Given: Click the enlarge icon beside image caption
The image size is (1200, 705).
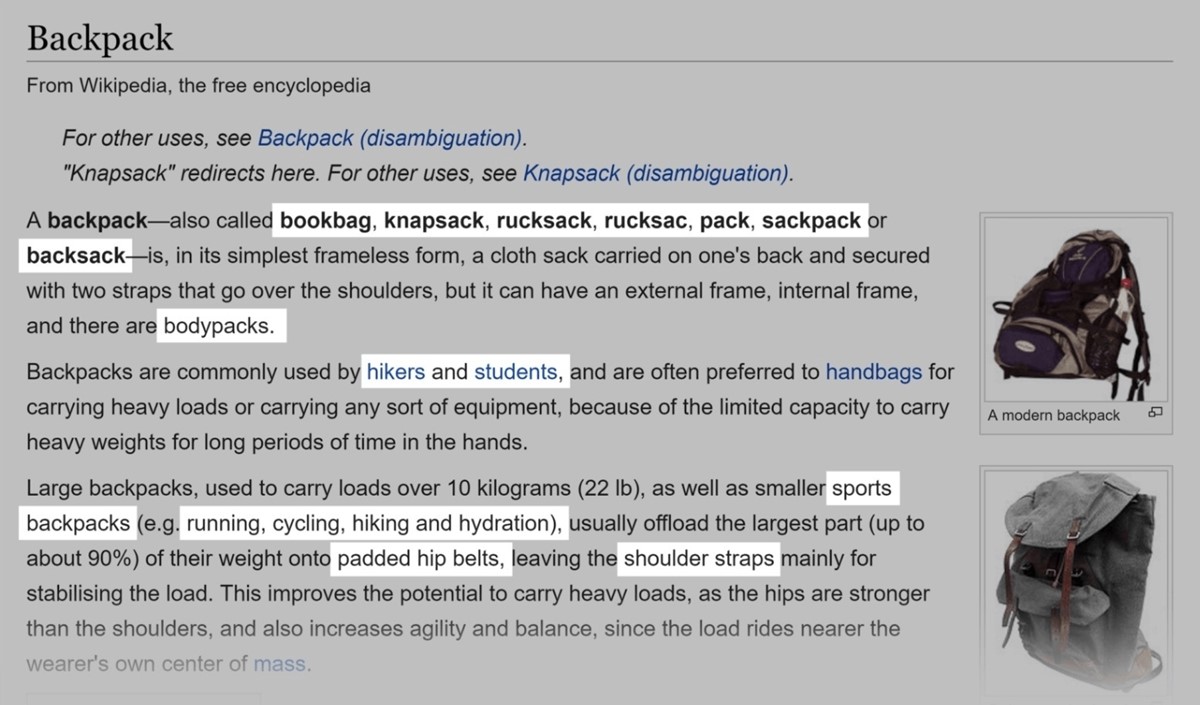Looking at the screenshot, I should (x=1156, y=413).
